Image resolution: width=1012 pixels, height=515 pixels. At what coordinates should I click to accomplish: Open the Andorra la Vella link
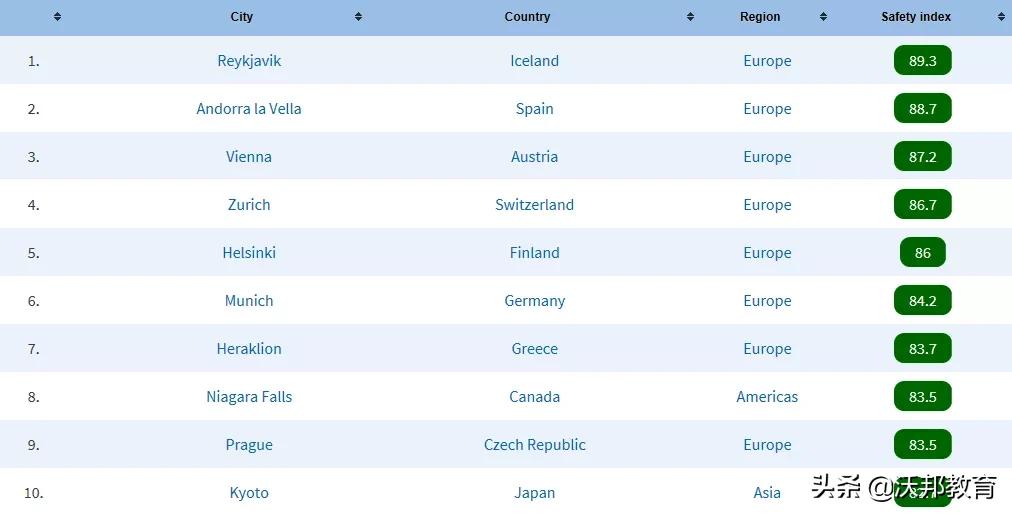pos(249,109)
